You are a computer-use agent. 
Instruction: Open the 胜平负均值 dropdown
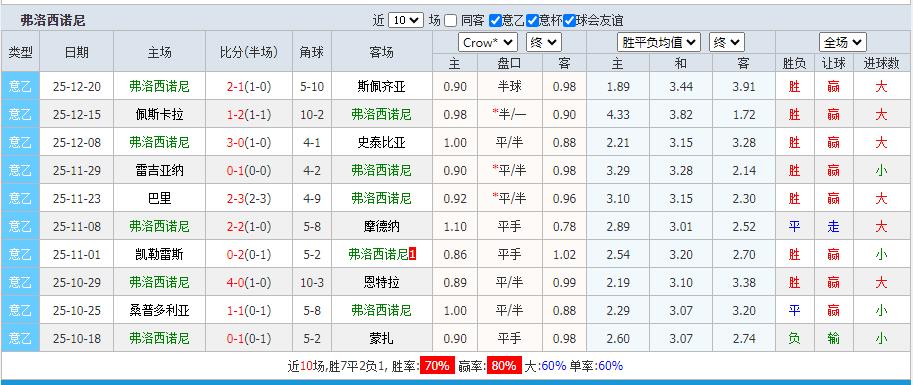pyautogui.click(x=659, y=43)
